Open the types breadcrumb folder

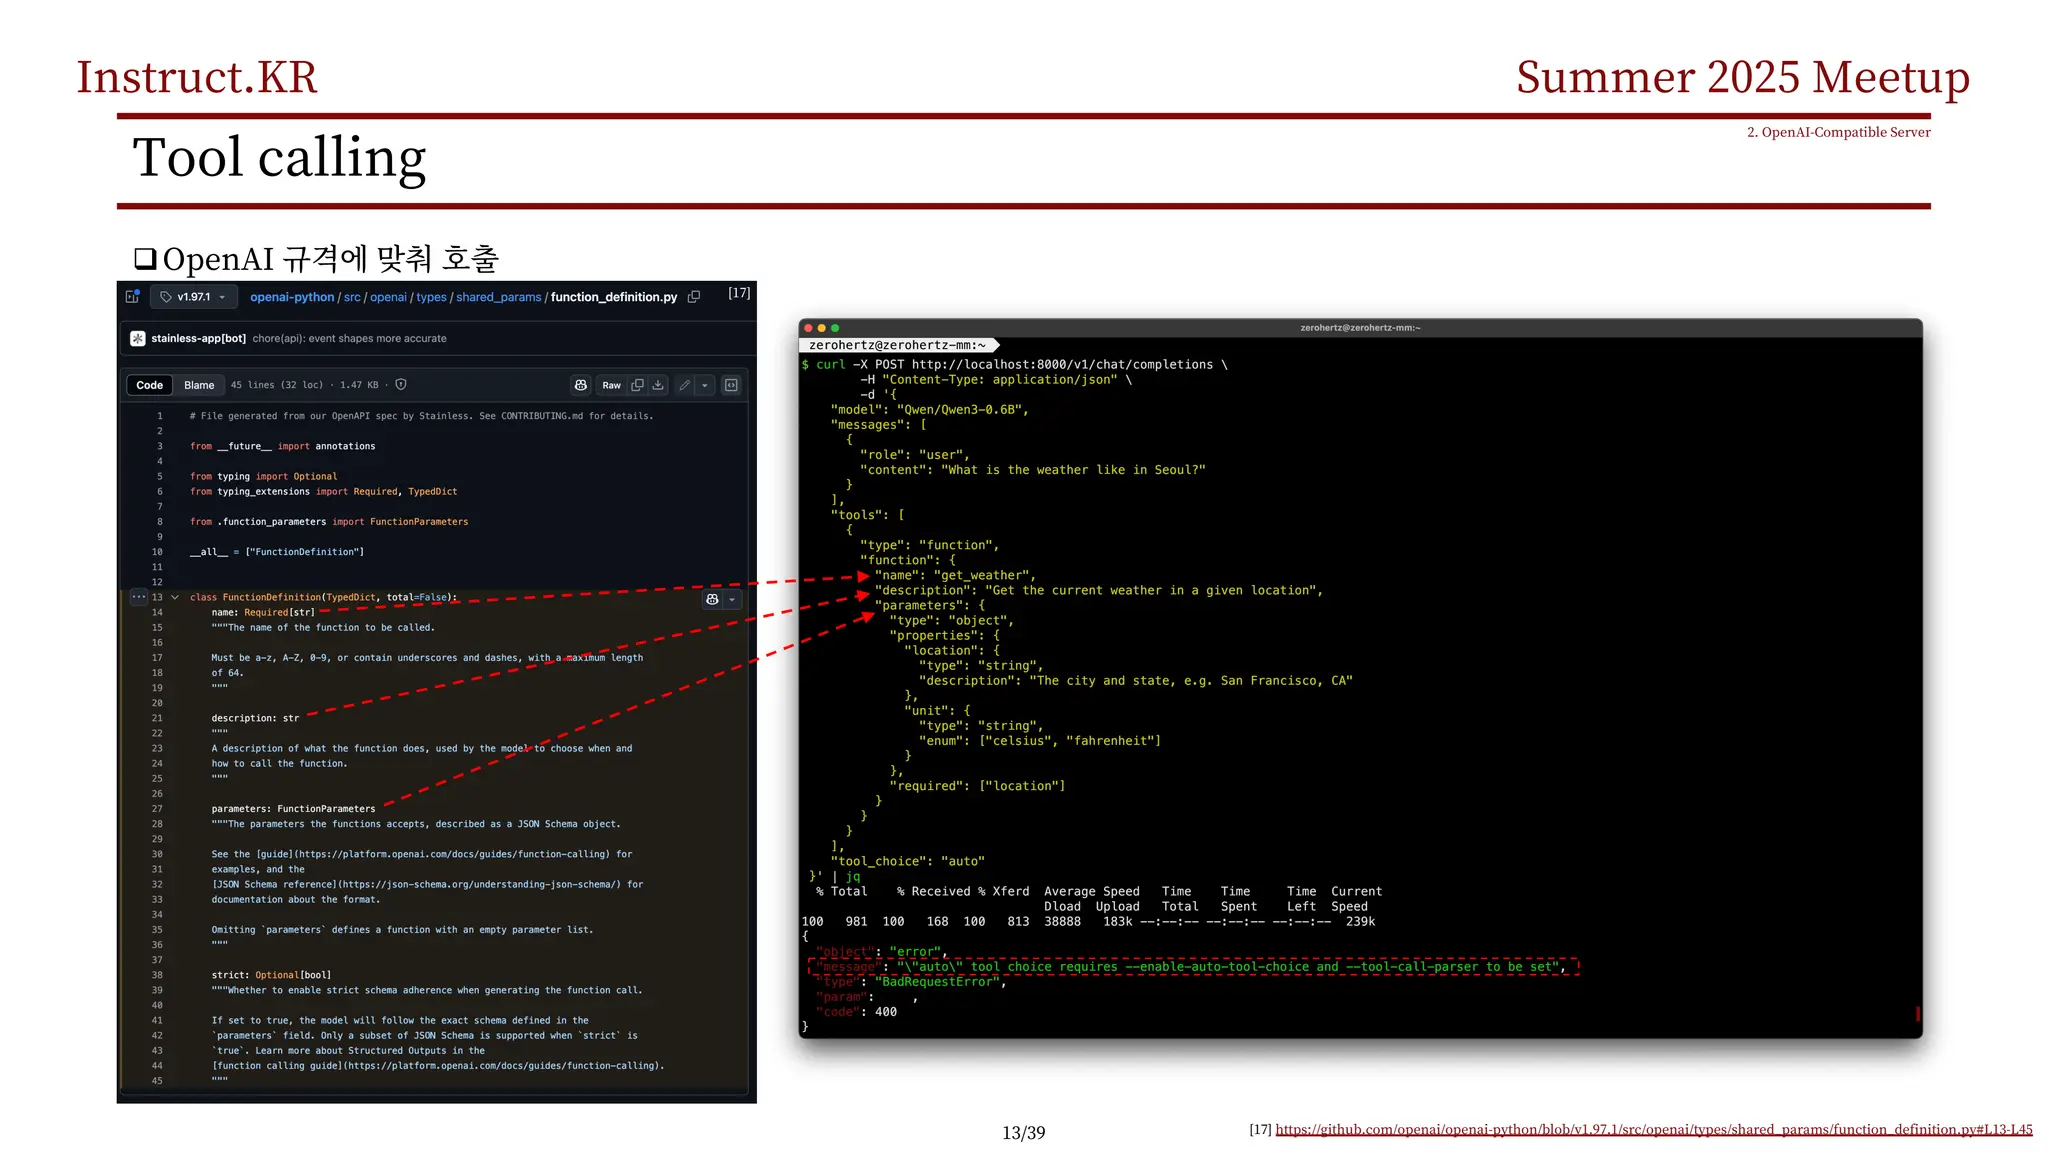tap(431, 297)
